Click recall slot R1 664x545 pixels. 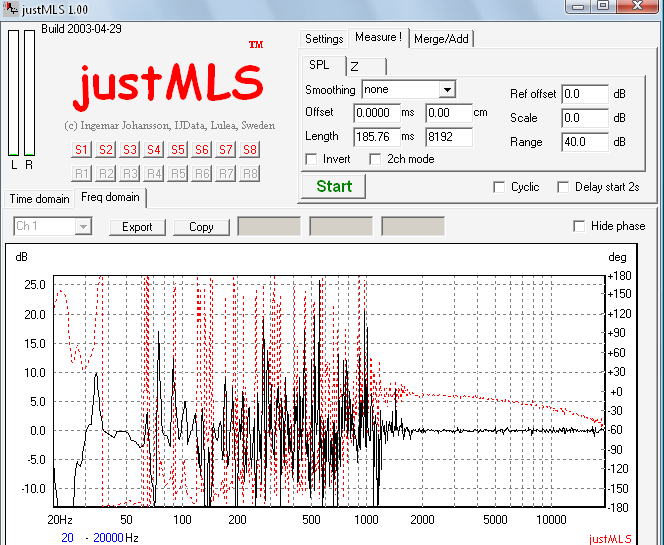[81, 174]
